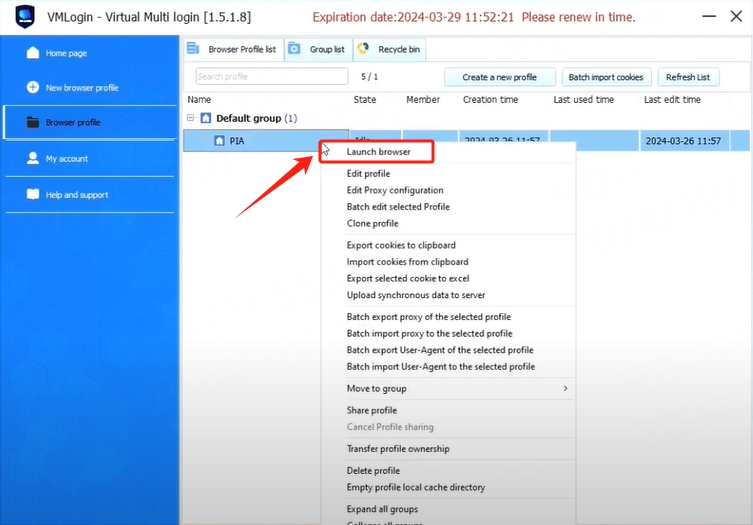The width and height of the screenshot is (753, 525).
Task: Click Create a new profile button
Action: 499,77
